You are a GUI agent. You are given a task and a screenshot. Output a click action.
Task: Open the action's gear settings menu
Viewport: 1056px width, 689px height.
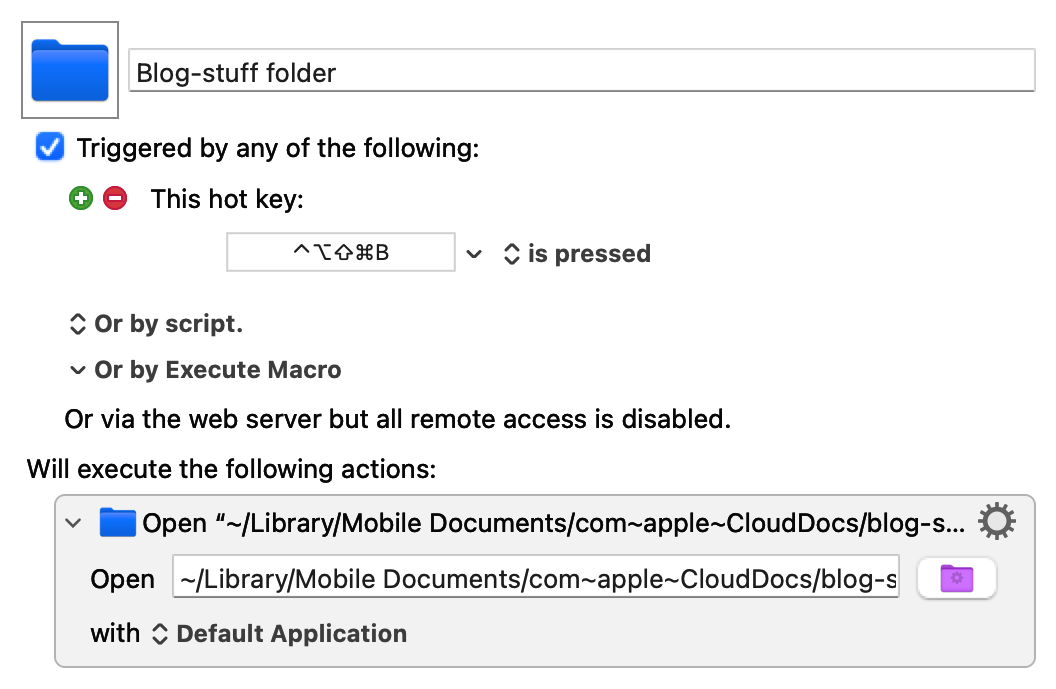996,521
